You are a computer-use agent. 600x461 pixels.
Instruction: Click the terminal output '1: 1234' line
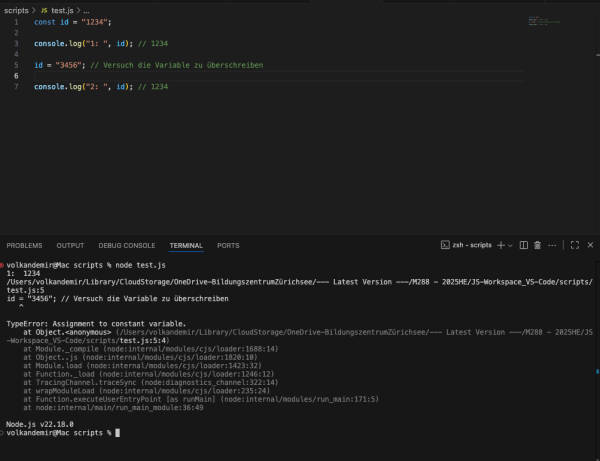click(23, 274)
